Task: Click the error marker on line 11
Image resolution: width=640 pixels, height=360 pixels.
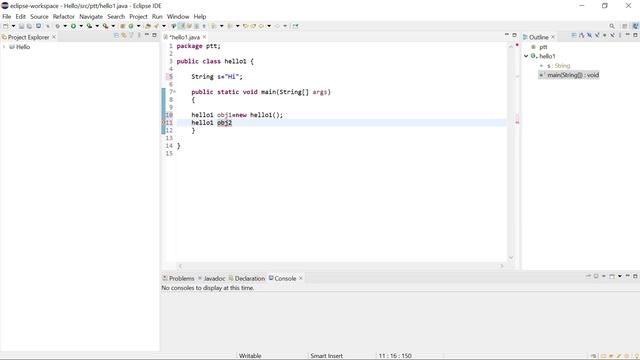Action: tap(164, 123)
